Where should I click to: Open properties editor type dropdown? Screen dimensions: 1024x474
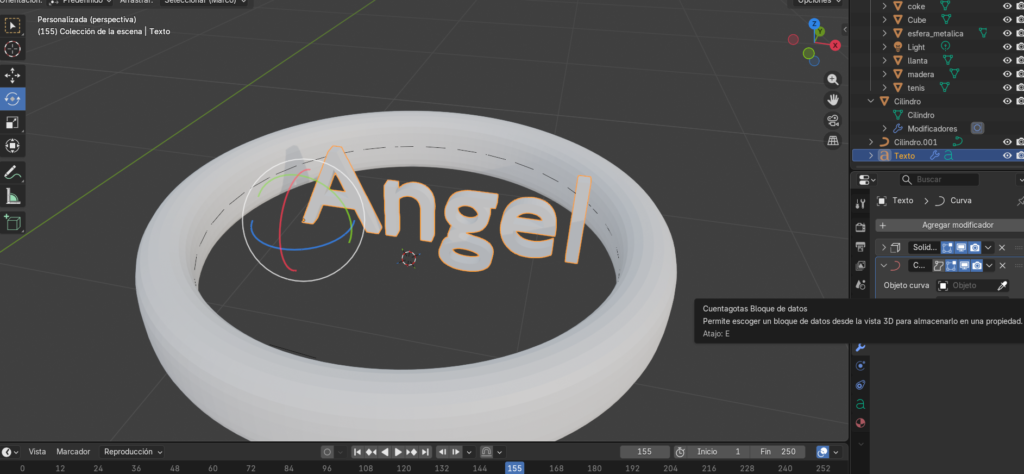pos(867,180)
